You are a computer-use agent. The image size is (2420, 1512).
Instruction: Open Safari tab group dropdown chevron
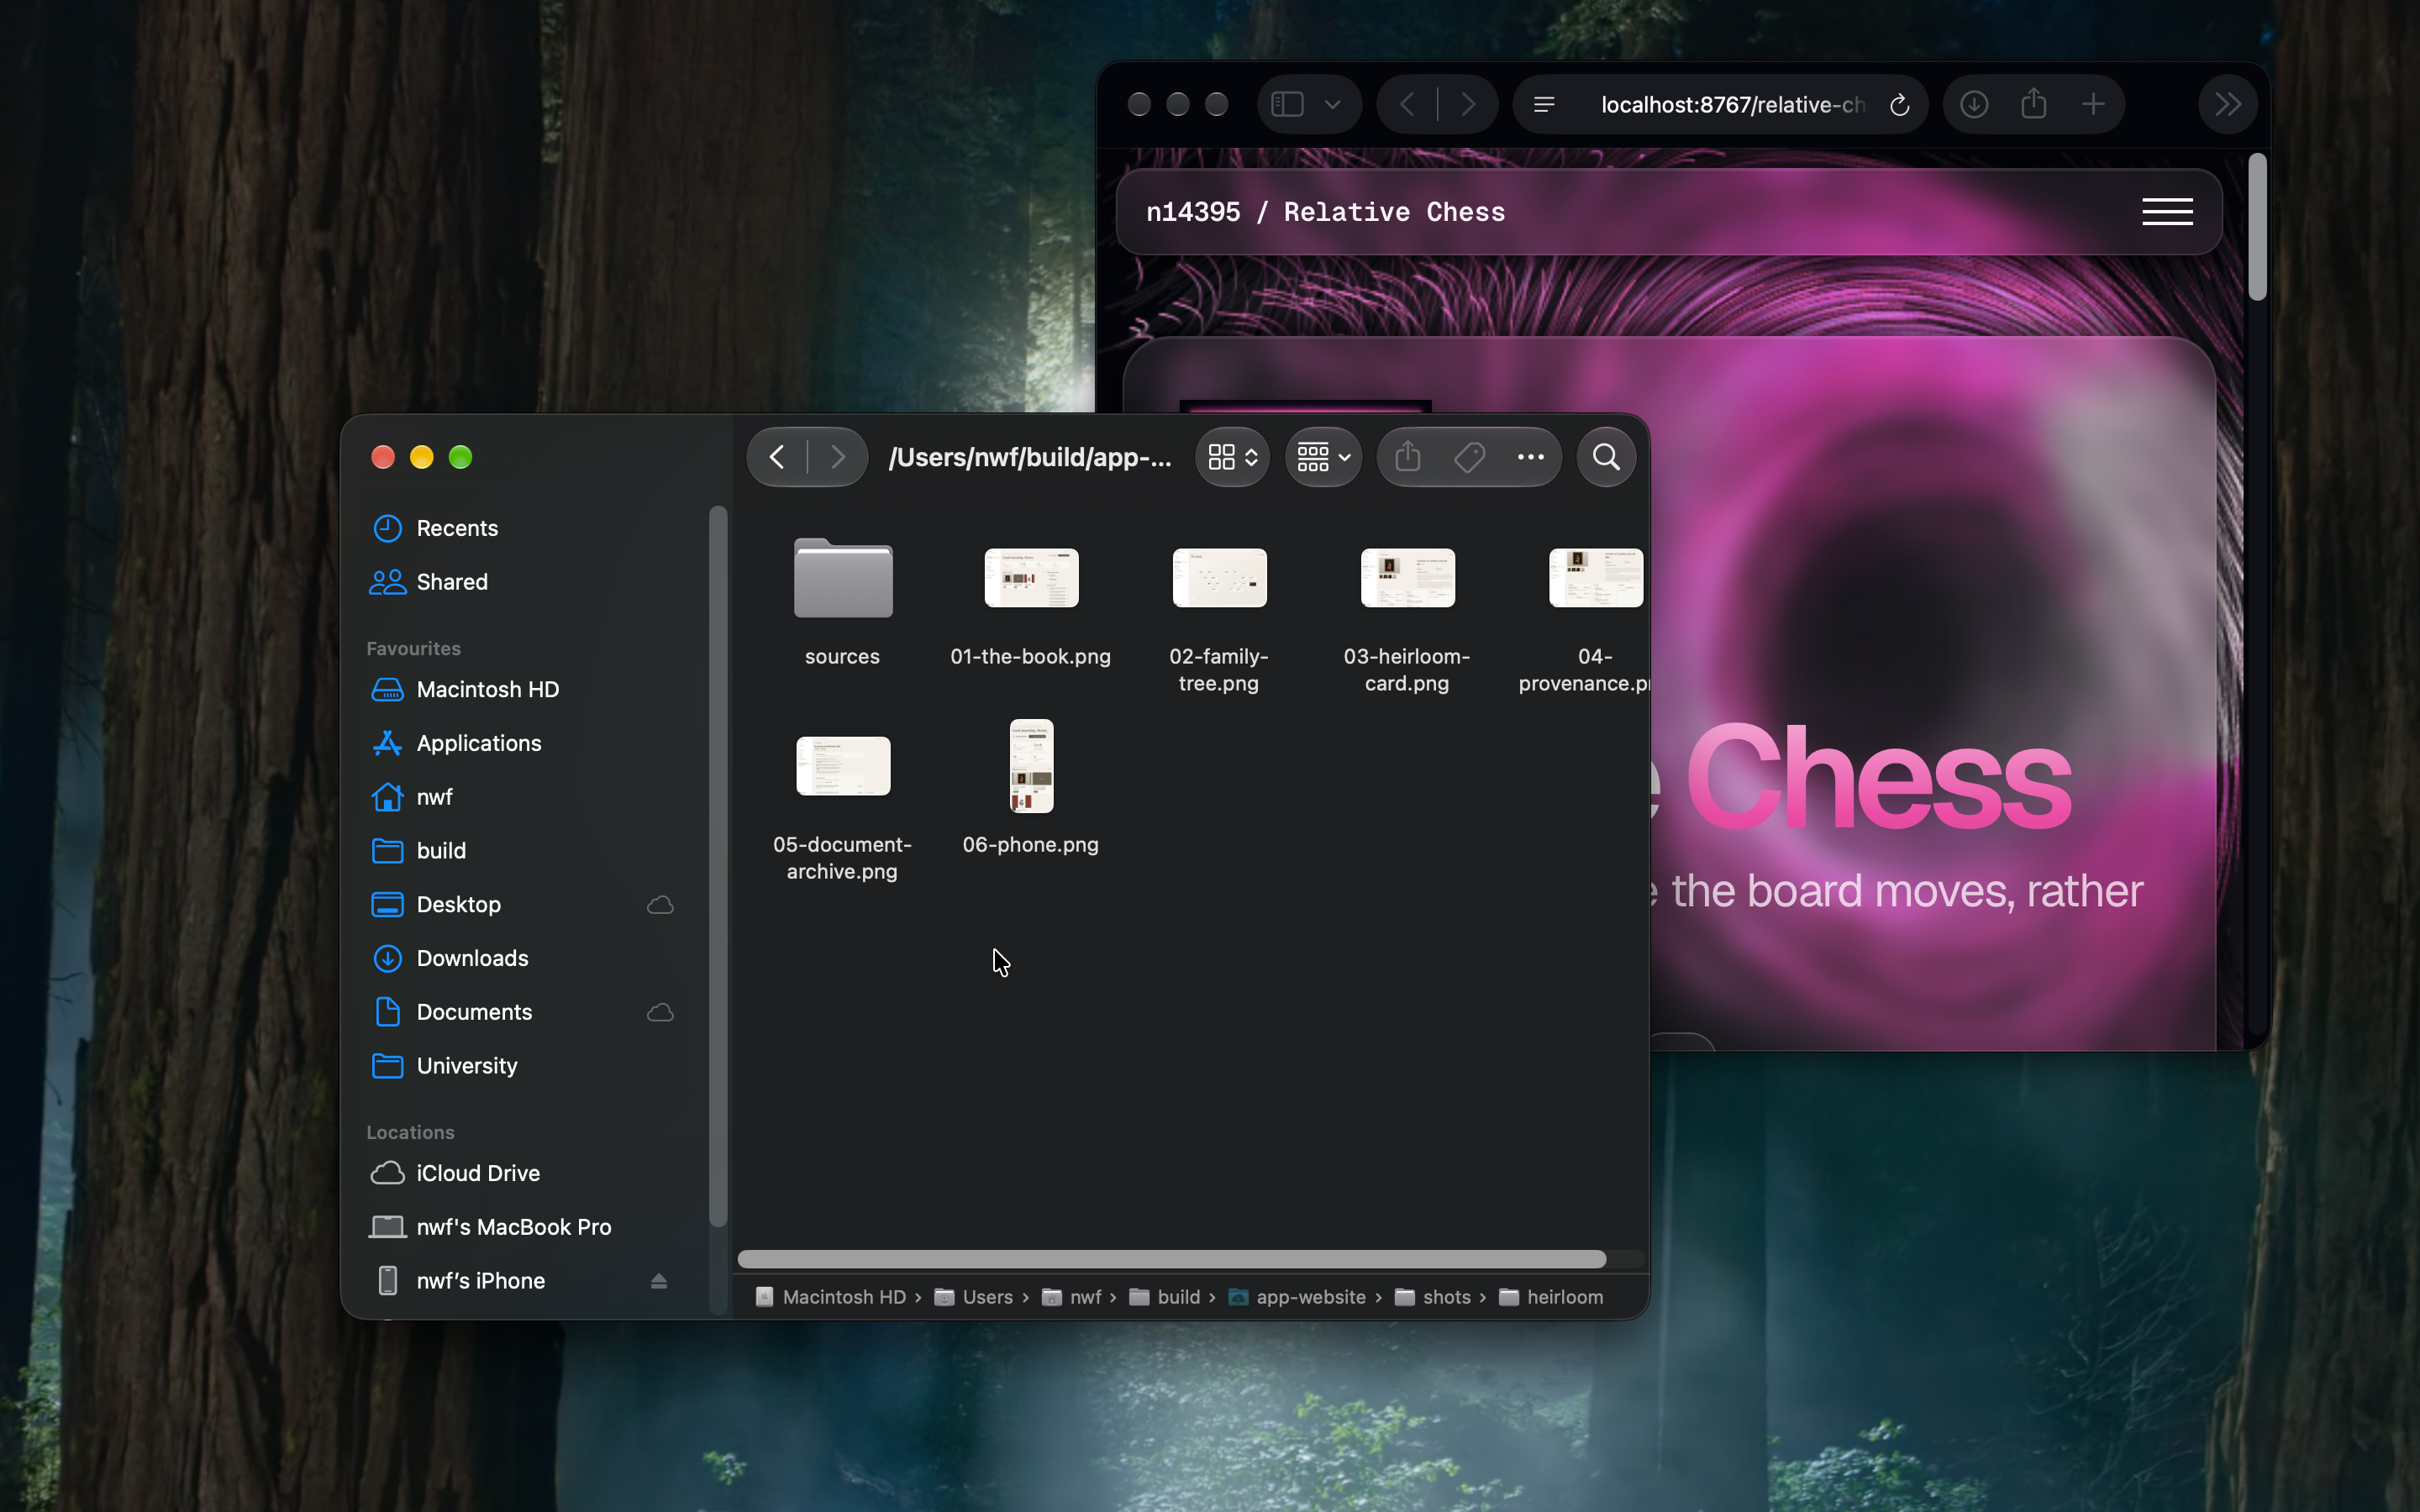pos(1332,104)
